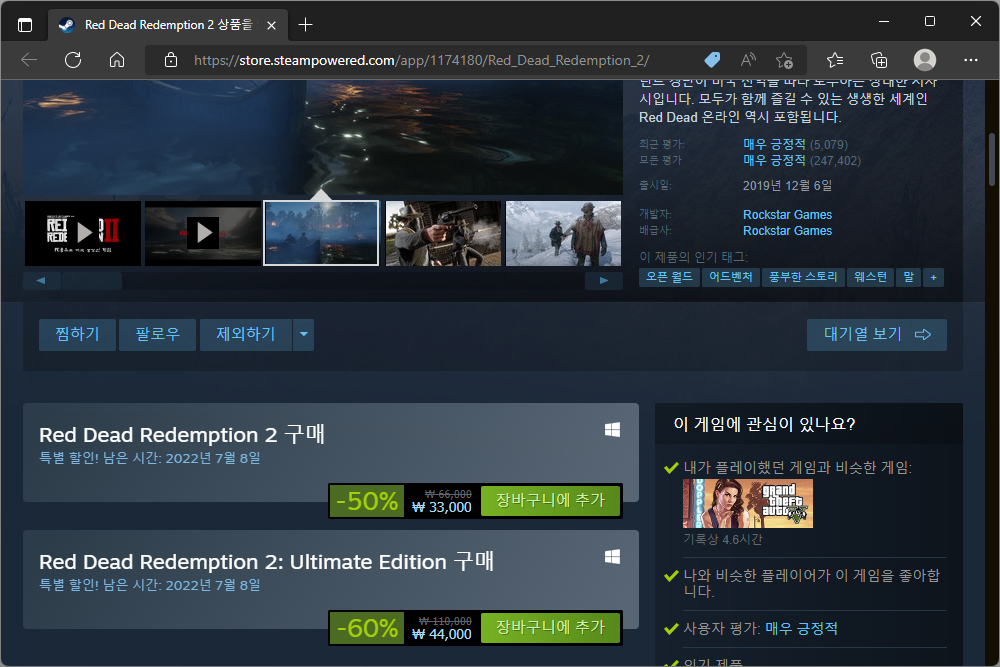Close the Red Dead Redemption 2 tab

click(272, 25)
